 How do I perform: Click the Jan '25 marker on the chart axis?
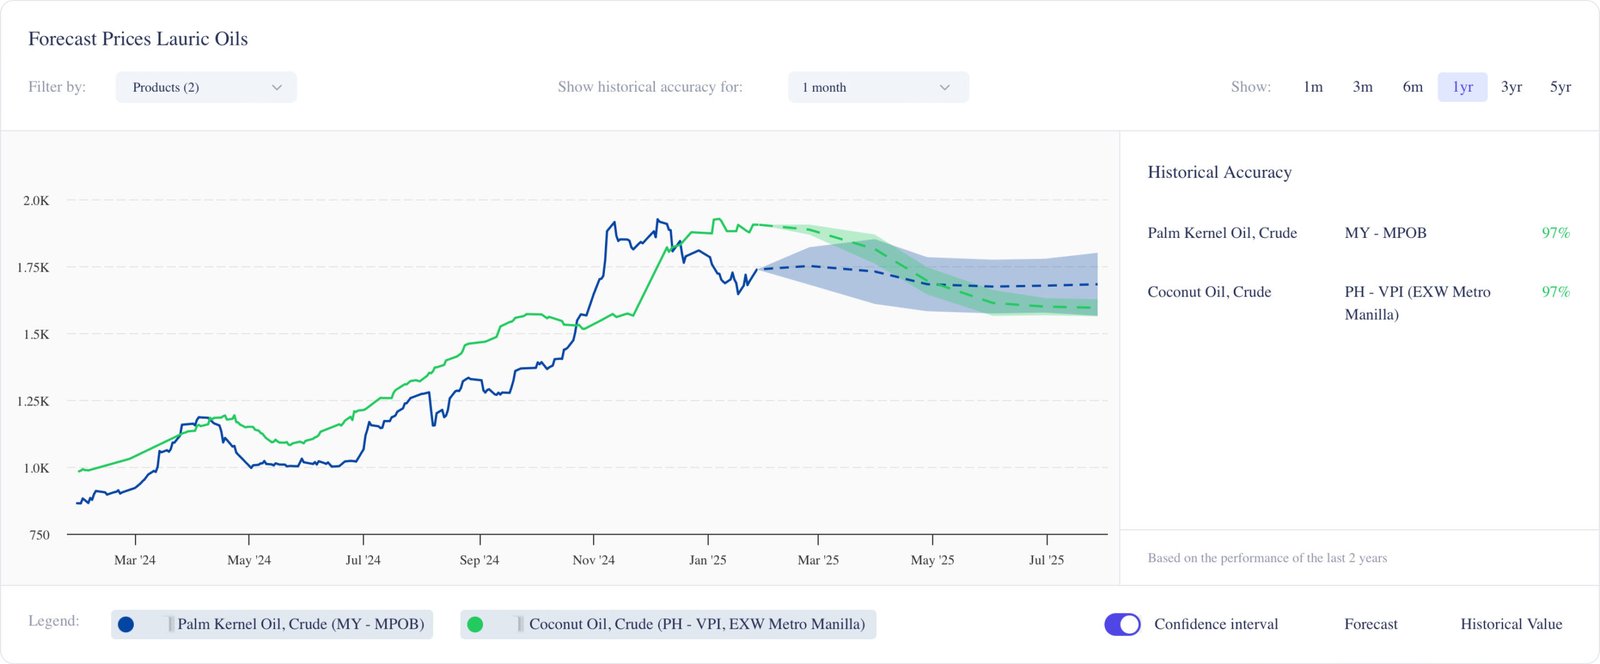707,560
